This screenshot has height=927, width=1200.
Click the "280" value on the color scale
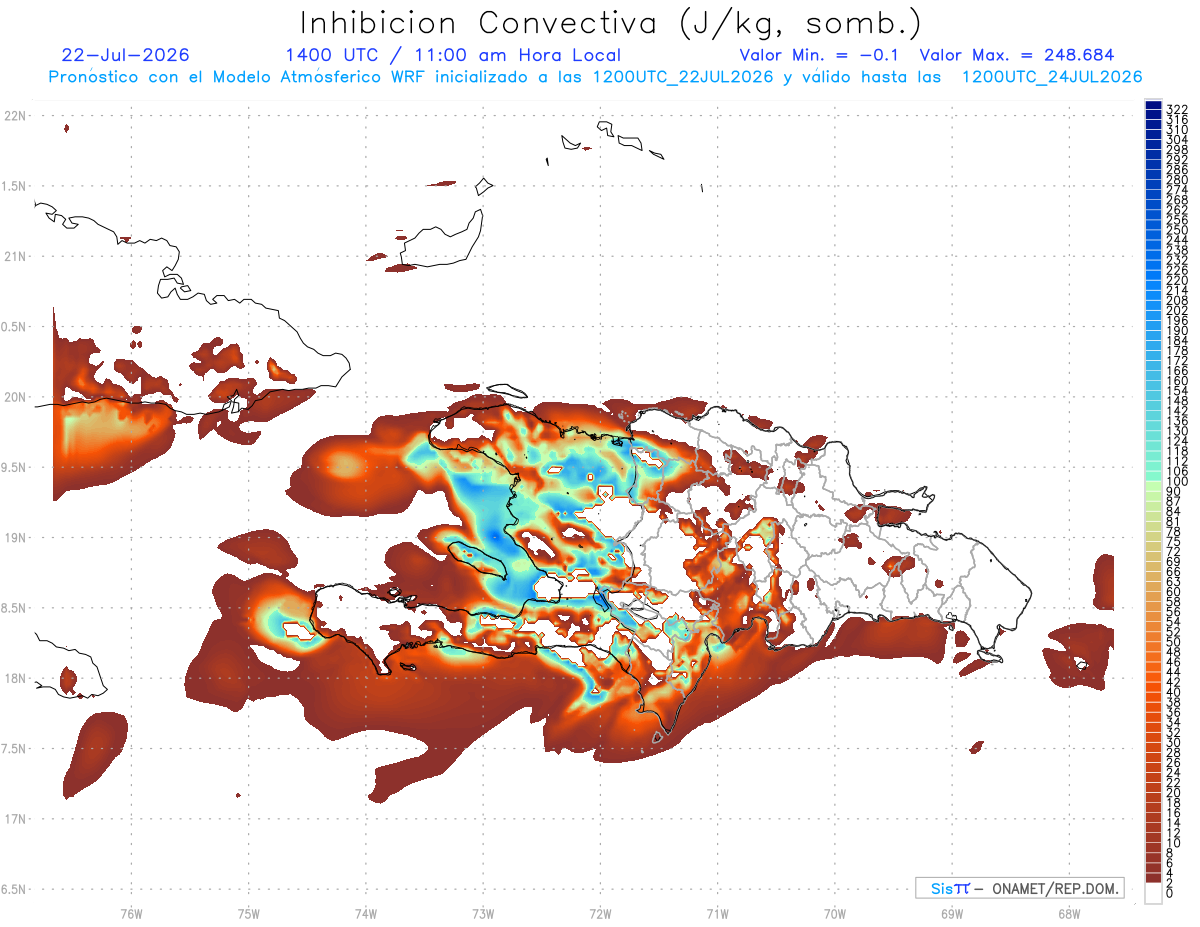tap(1177, 179)
